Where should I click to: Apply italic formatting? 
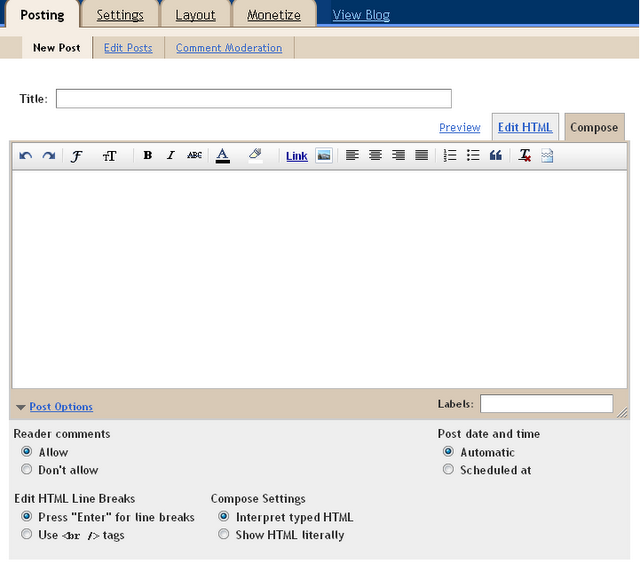[171, 156]
